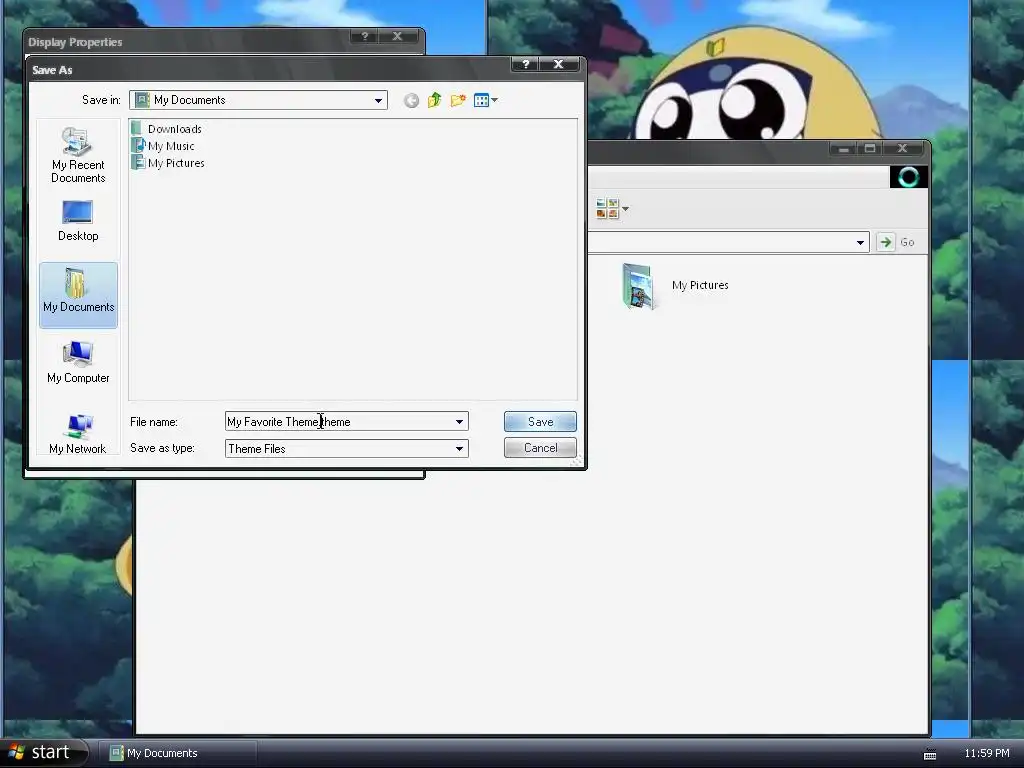Click the Save As dialog resize grip
Image resolution: width=1024 pixels, height=768 pixels.
(577, 461)
